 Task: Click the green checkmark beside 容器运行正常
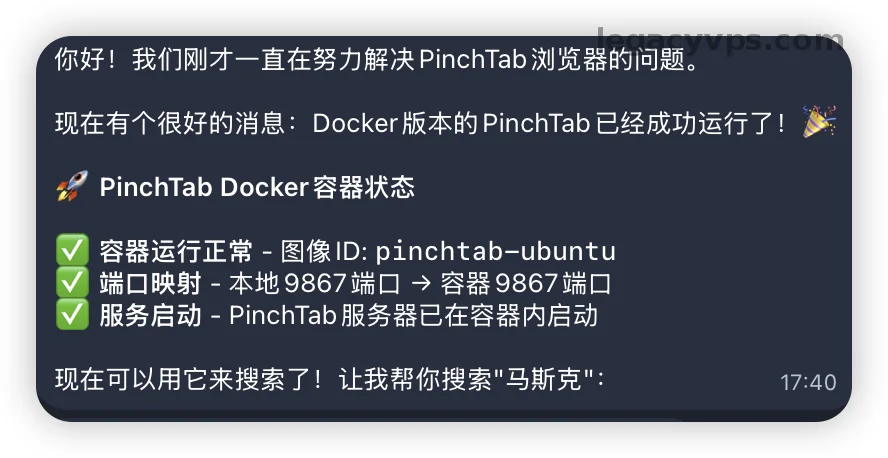click(72, 250)
